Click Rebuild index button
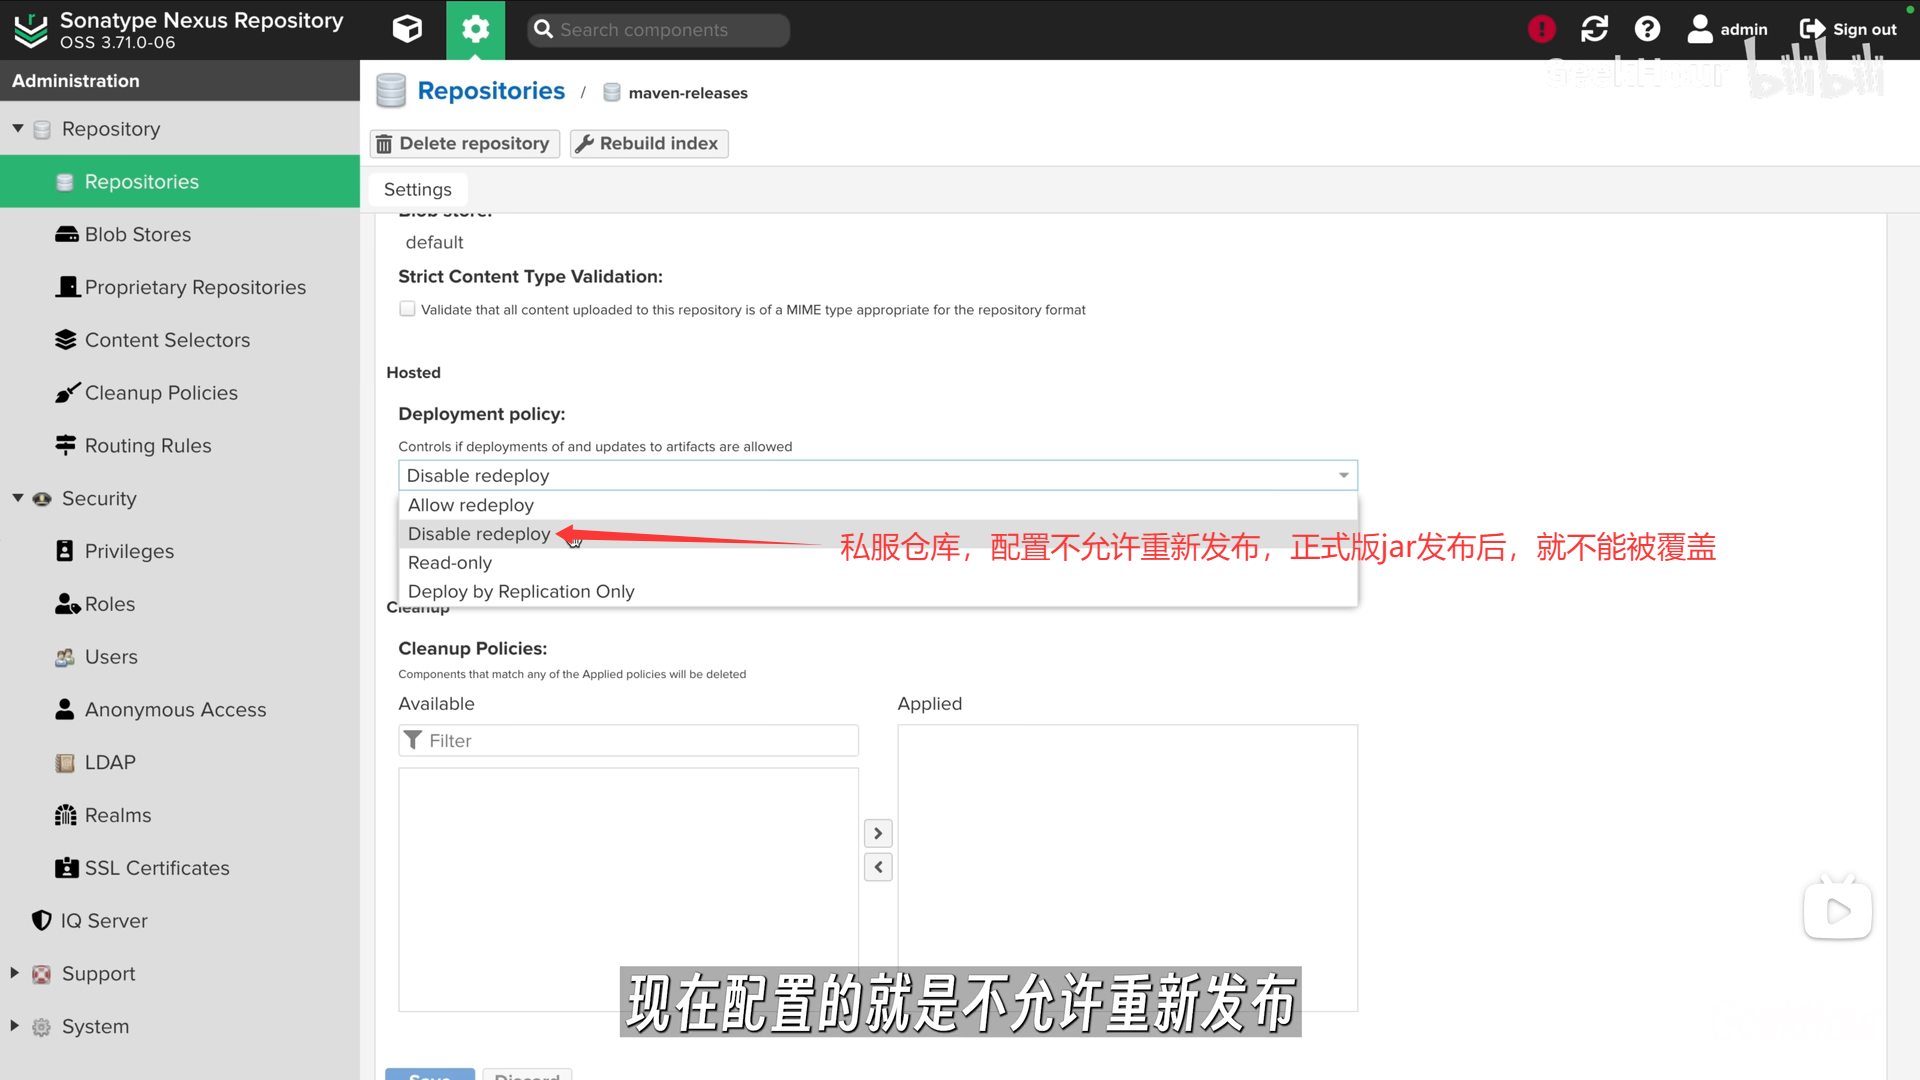 pos(649,144)
